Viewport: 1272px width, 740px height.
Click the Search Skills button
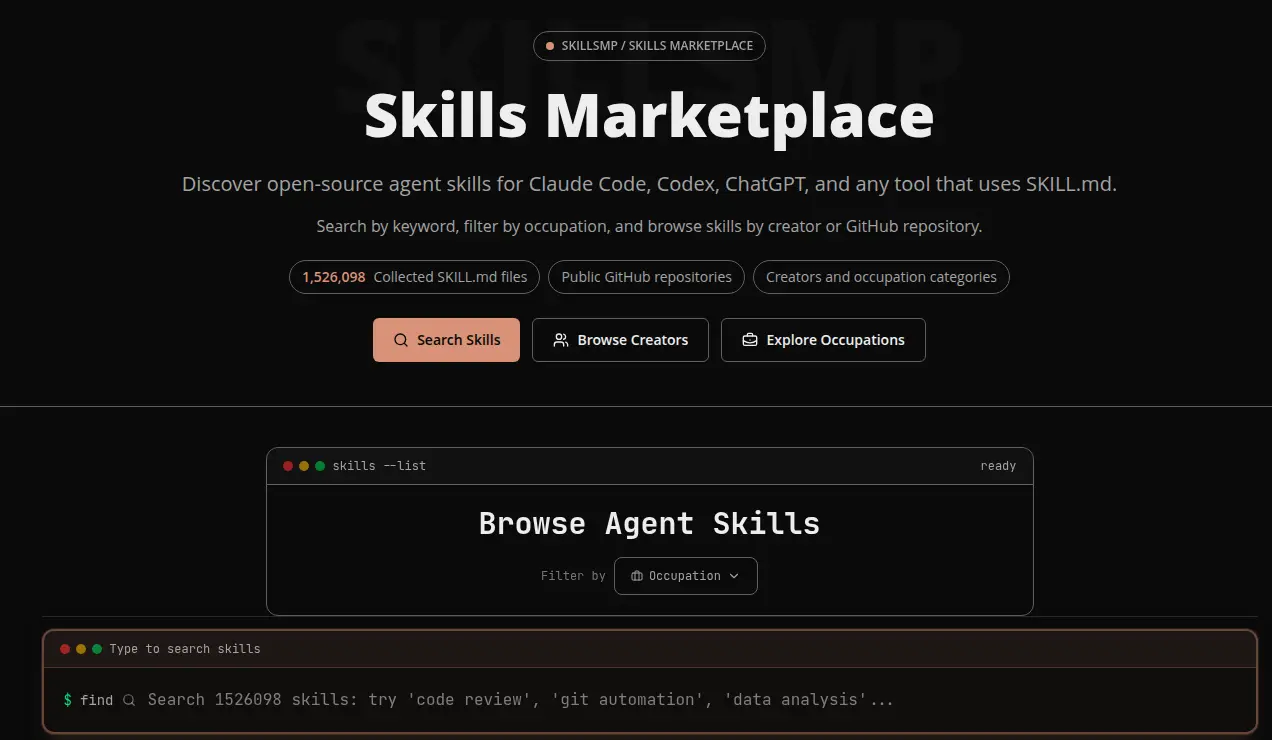pos(446,340)
